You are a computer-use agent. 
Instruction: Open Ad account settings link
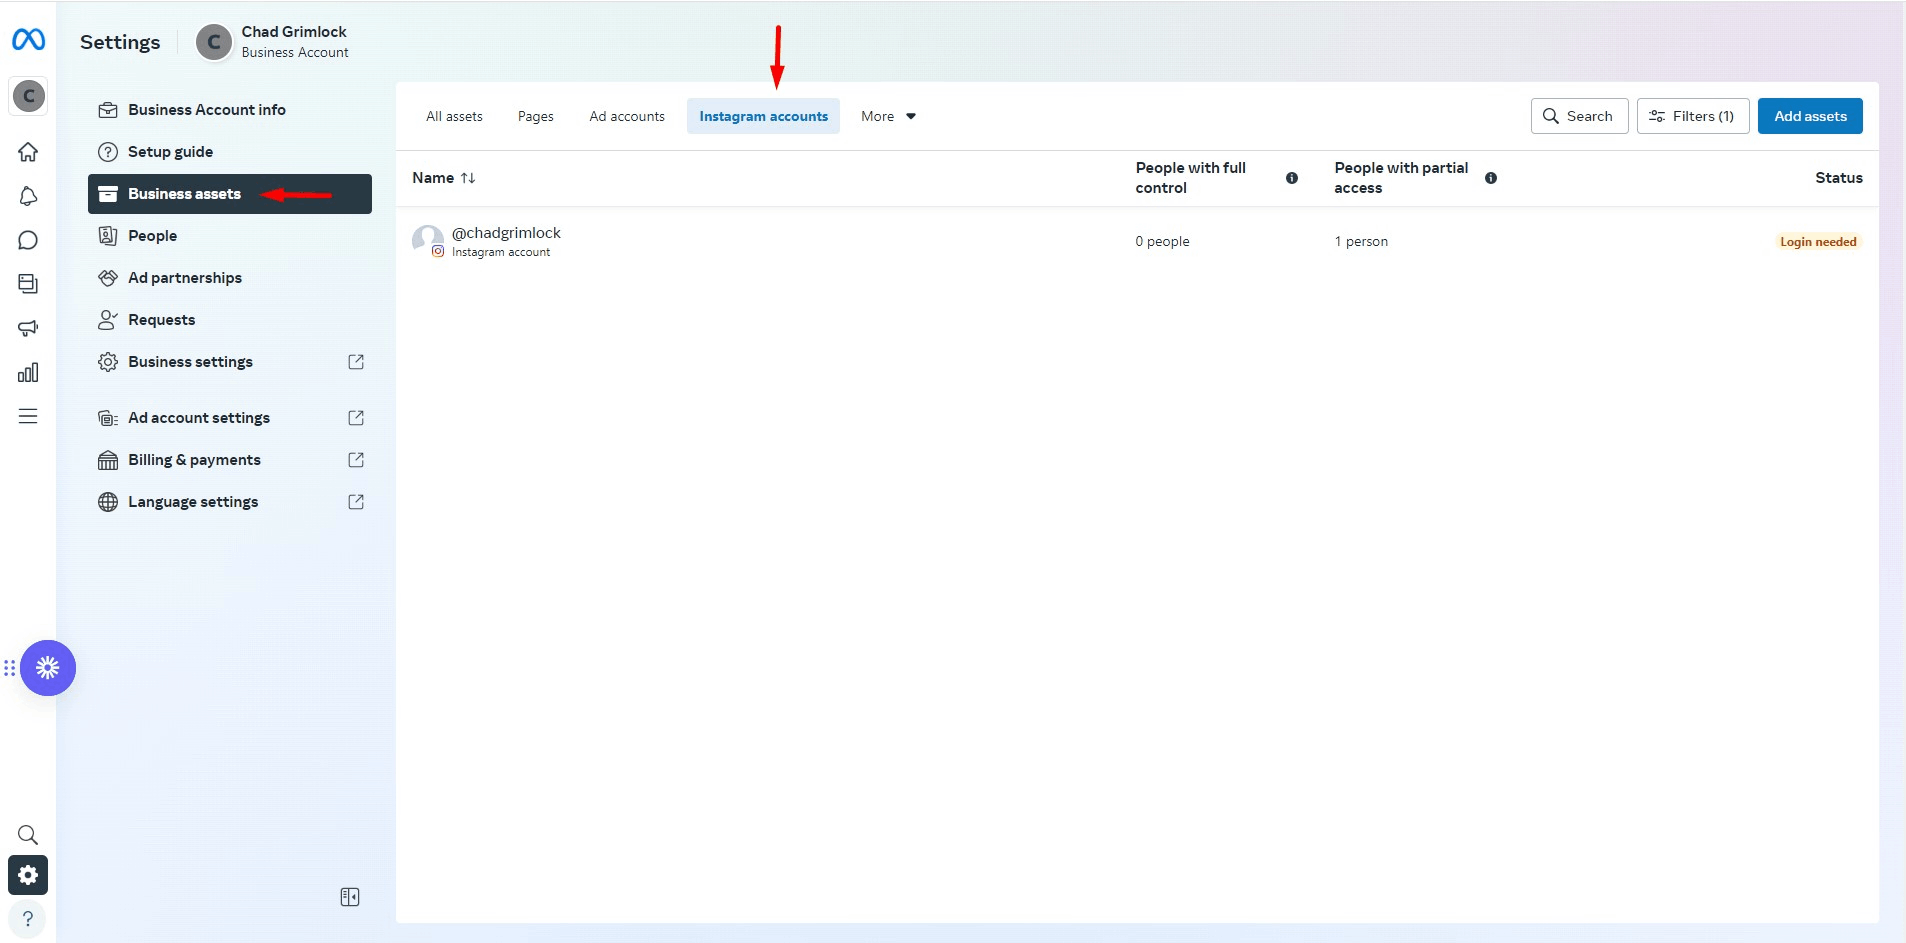click(x=230, y=418)
